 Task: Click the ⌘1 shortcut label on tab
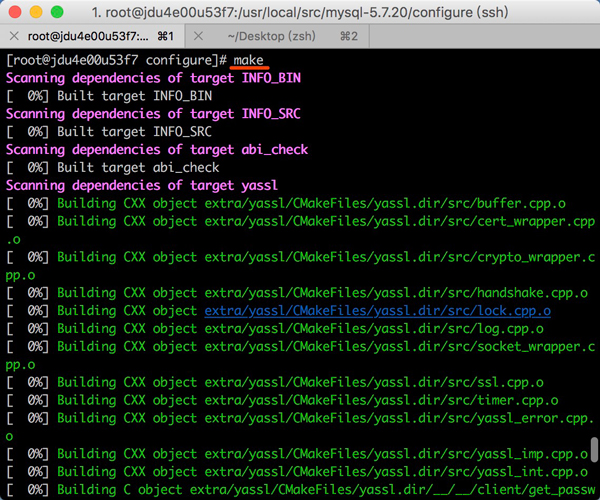click(x=166, y=36)
